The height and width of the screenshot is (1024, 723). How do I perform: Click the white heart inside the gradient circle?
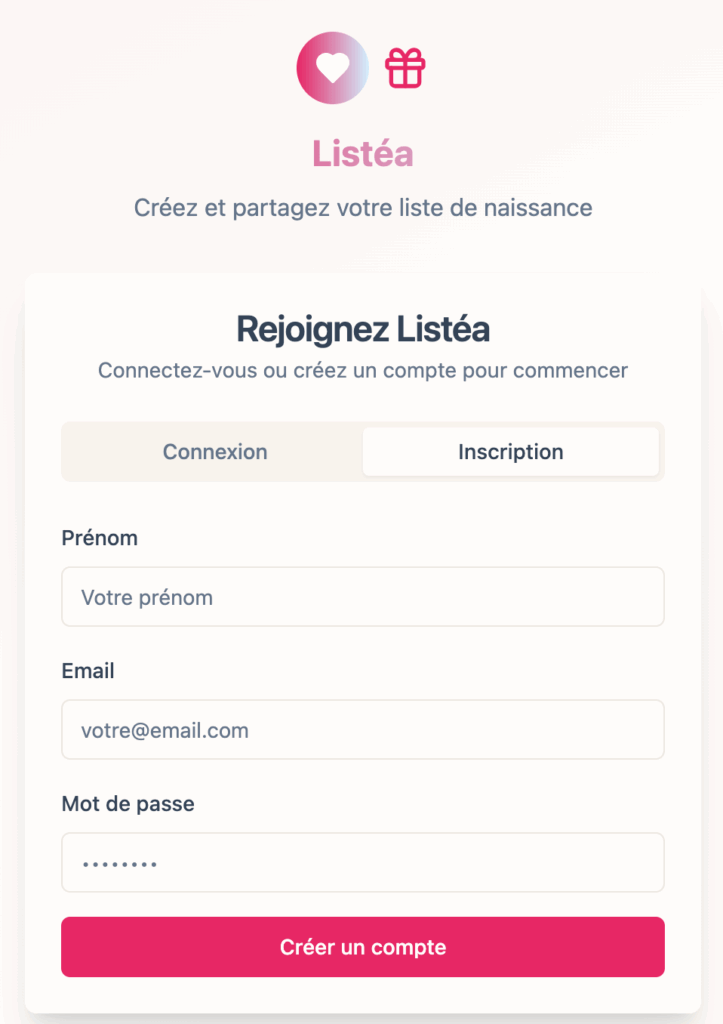tap(332, 68)
